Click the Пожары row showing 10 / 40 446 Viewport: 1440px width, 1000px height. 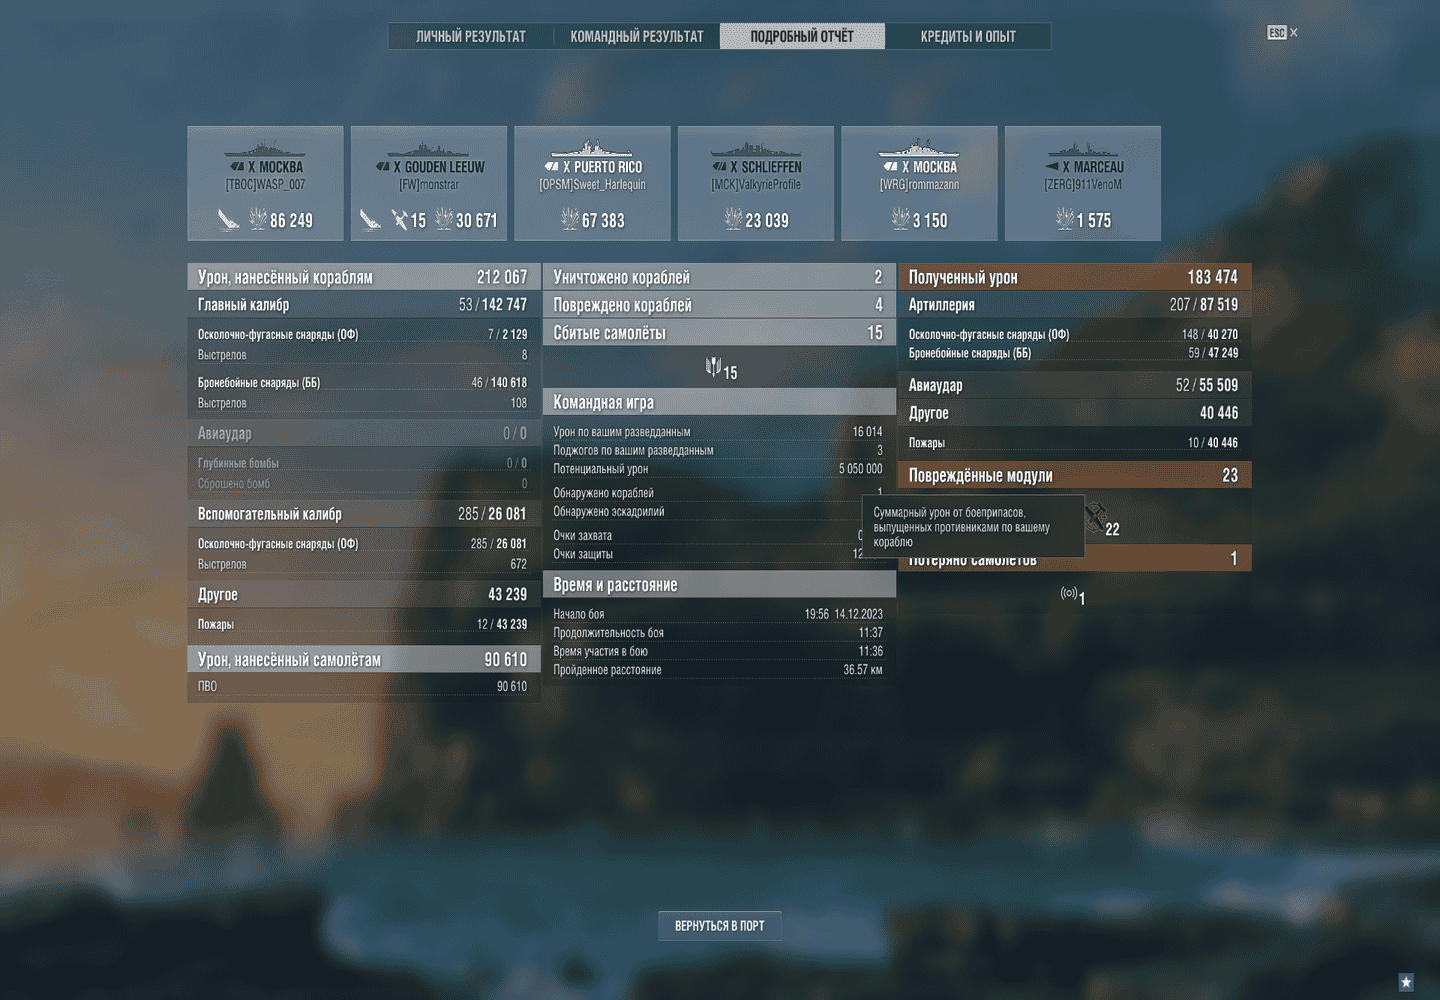pyautogui.click(x=1075, y=443)
